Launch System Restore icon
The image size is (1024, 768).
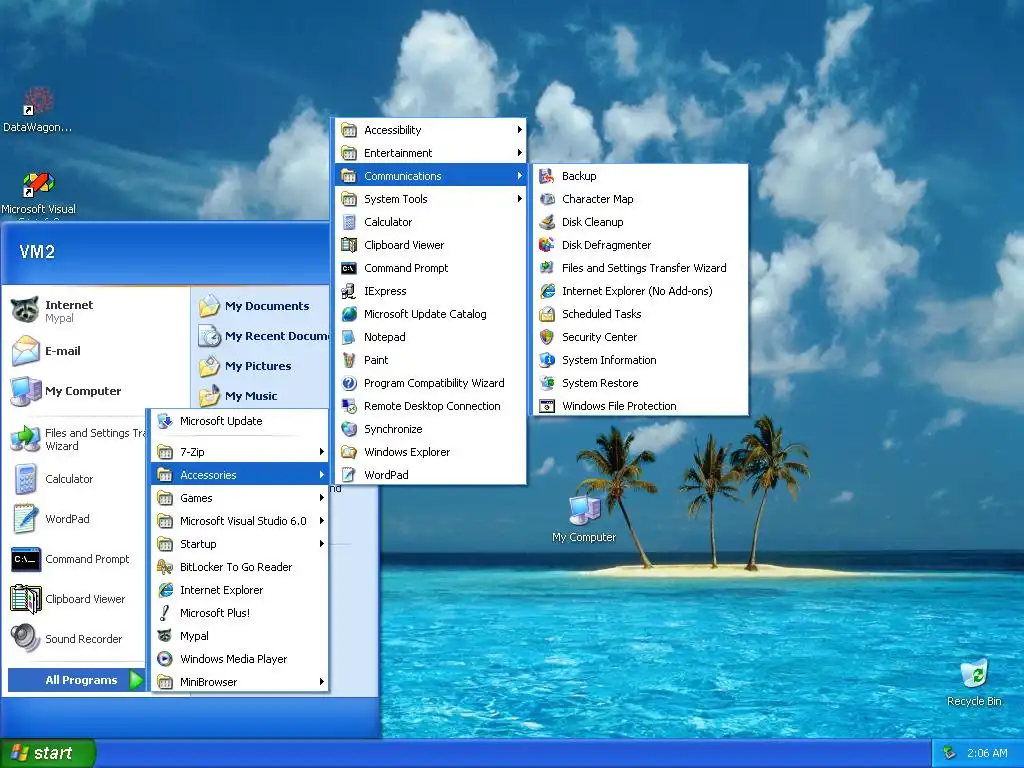click(547, 383)
